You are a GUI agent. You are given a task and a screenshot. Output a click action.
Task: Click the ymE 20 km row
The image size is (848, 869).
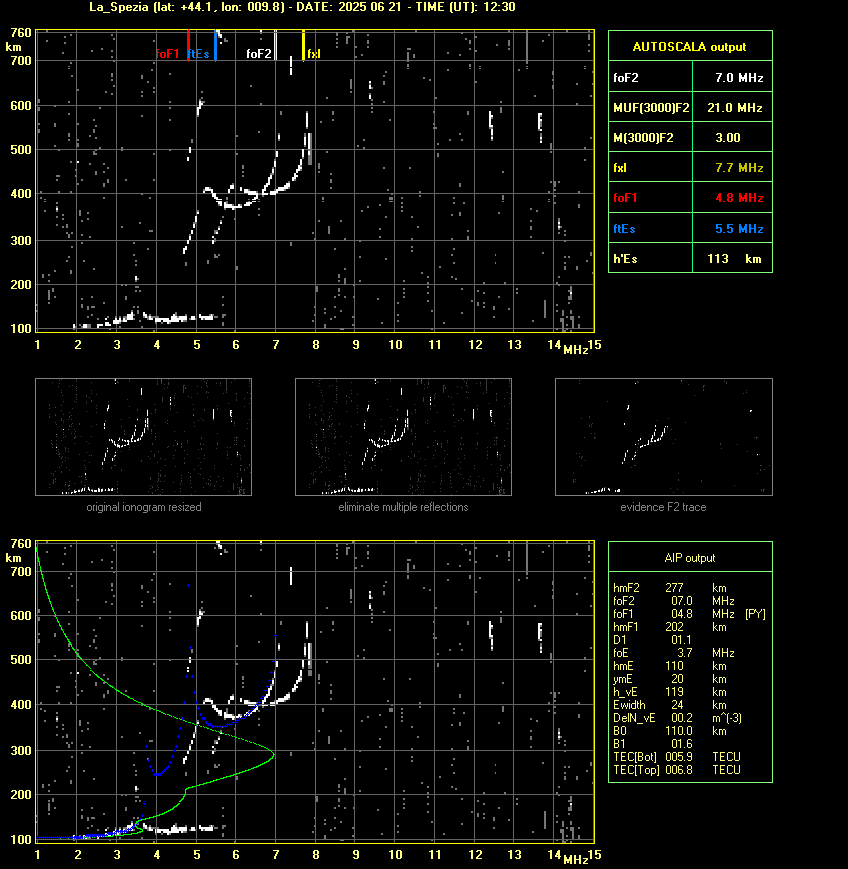coord(670,679)
